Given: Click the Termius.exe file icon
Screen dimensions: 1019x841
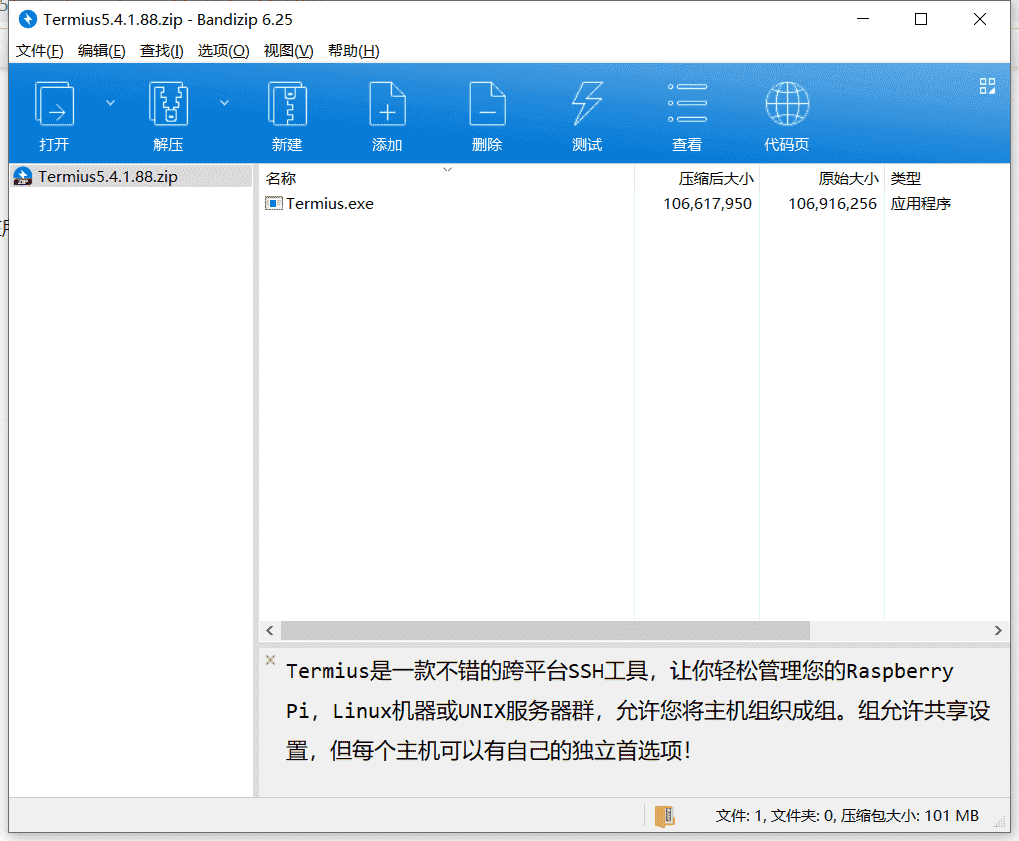Looking at the screenshot, I should pyautogui.click(x=274, y=203).
